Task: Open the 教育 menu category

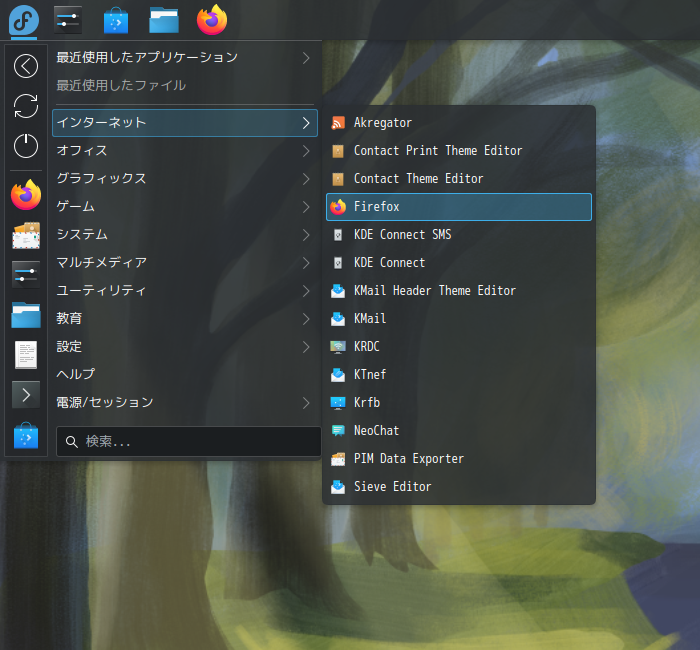Action: (185, 319)
